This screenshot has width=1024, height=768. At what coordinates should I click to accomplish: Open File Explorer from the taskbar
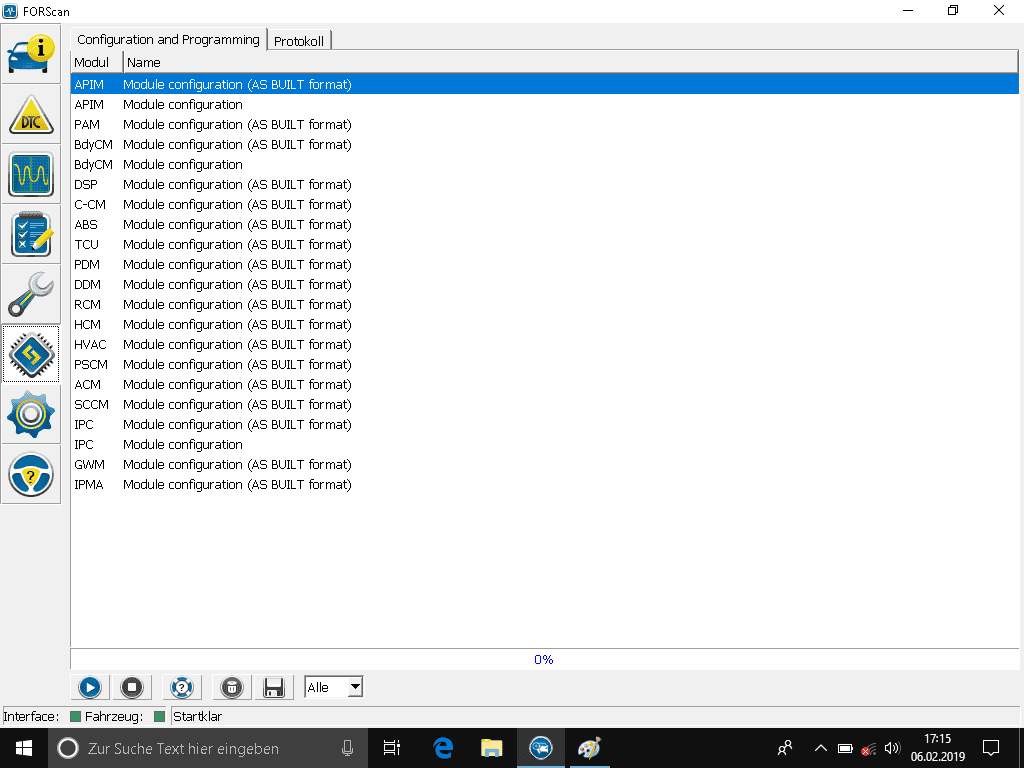pos(491,748)
